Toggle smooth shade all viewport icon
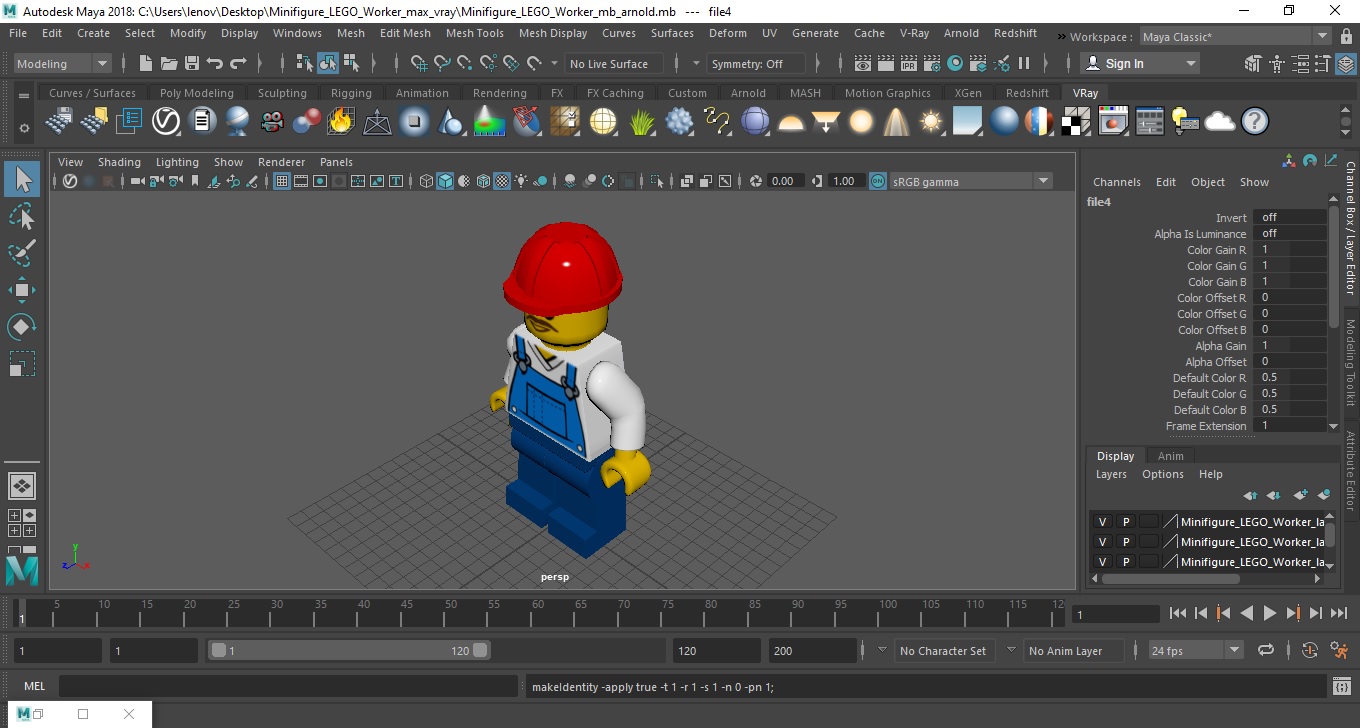 click(446, 181)
